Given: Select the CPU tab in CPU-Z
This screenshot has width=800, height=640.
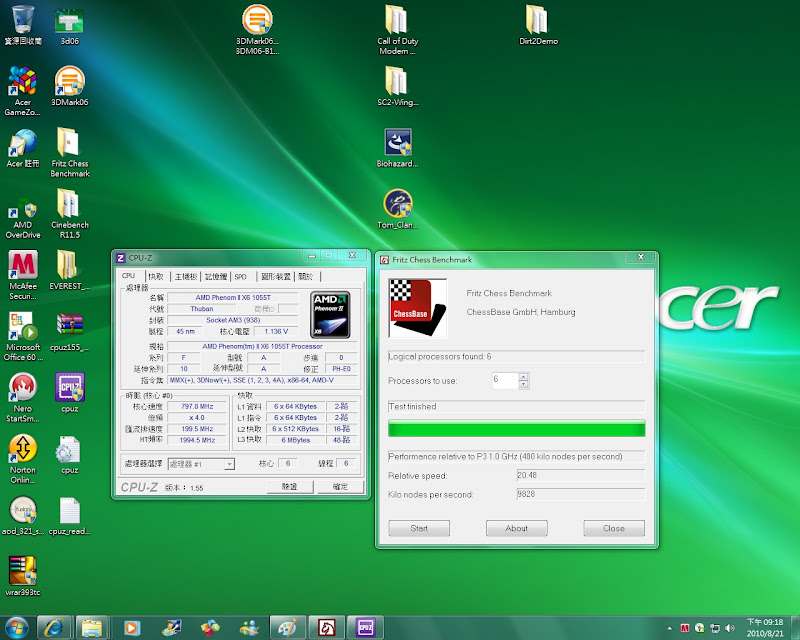Looking at the screenshot, I should (x=129, y=276).
